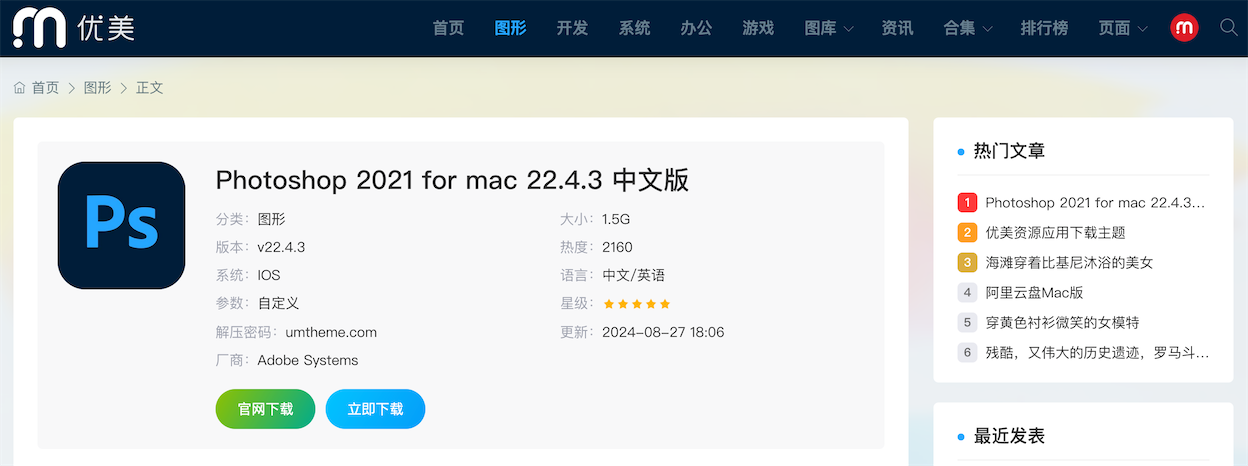Open the 开发 nav item
1248x466 pixels.
pos(572,28)
